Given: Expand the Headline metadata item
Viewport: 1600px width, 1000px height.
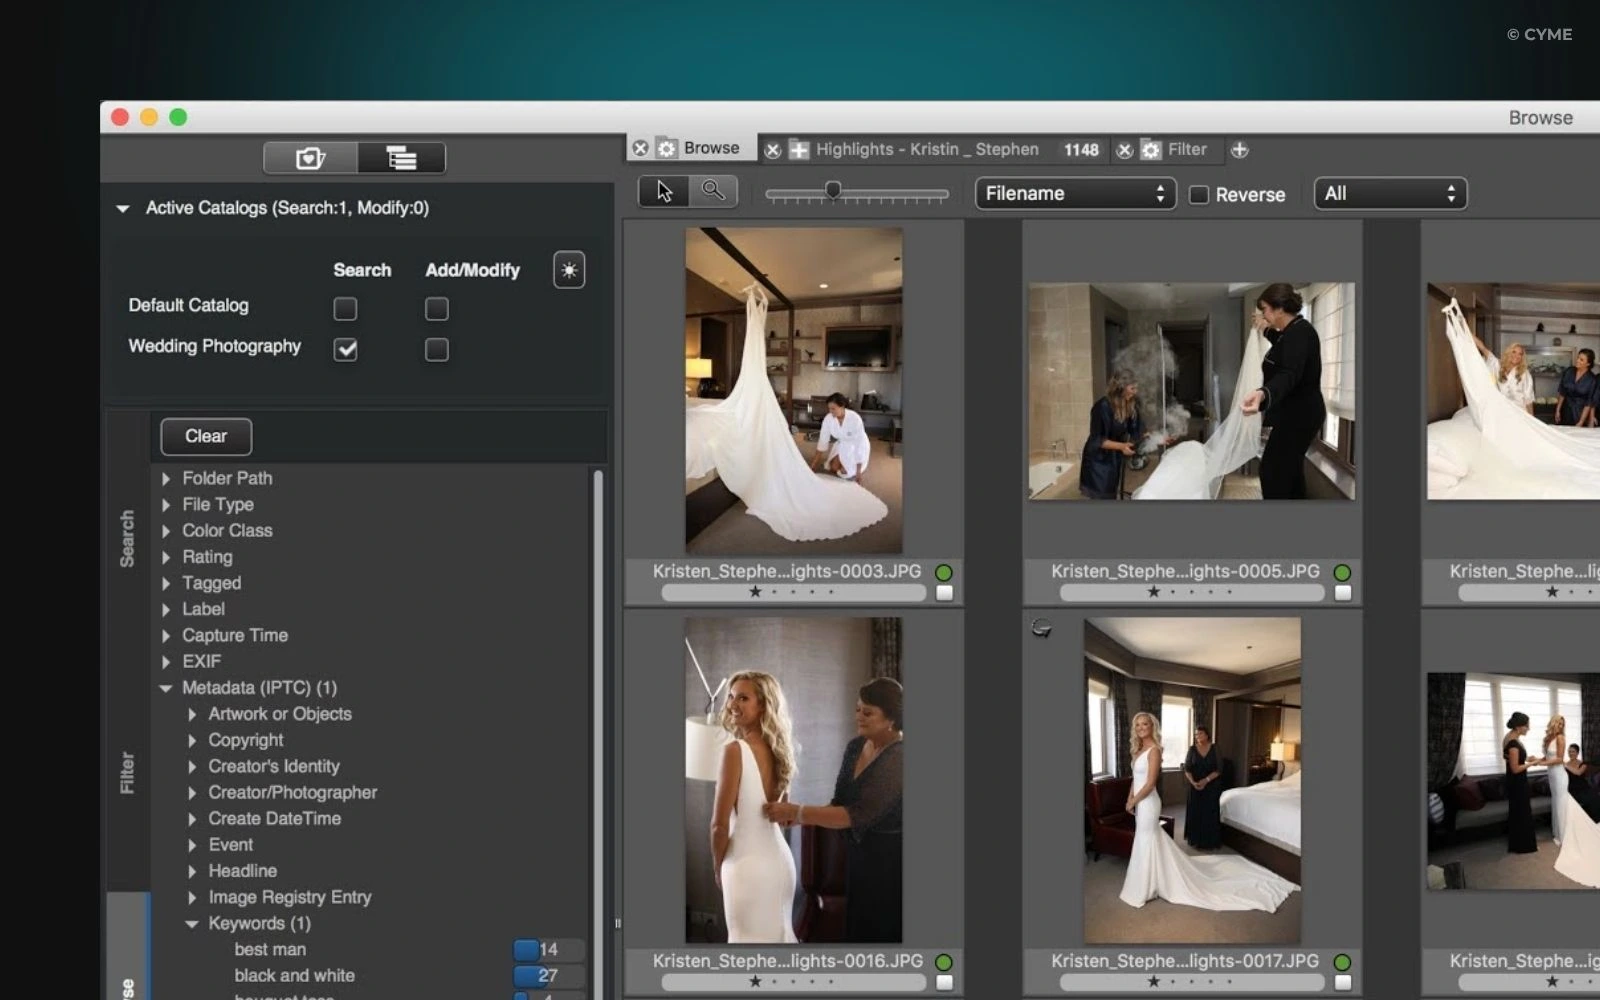Looking at the screenshot, I should coord(192,872).
